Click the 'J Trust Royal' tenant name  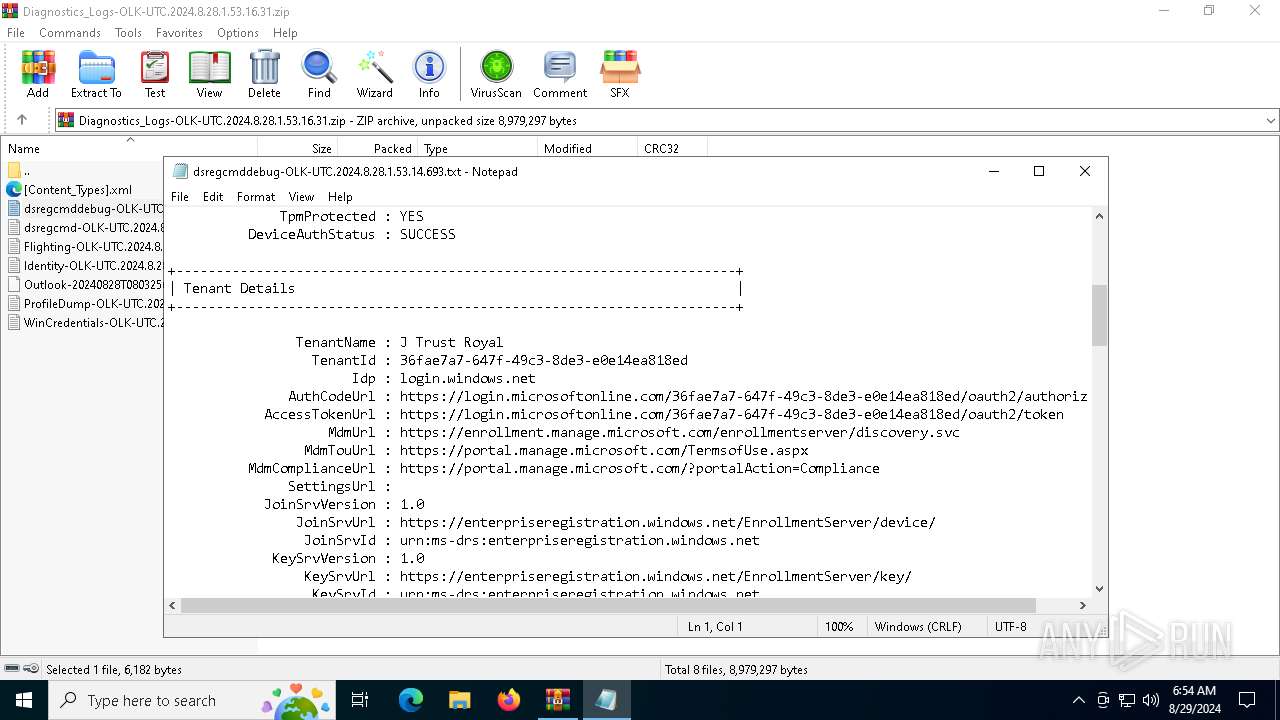point(452,342)
